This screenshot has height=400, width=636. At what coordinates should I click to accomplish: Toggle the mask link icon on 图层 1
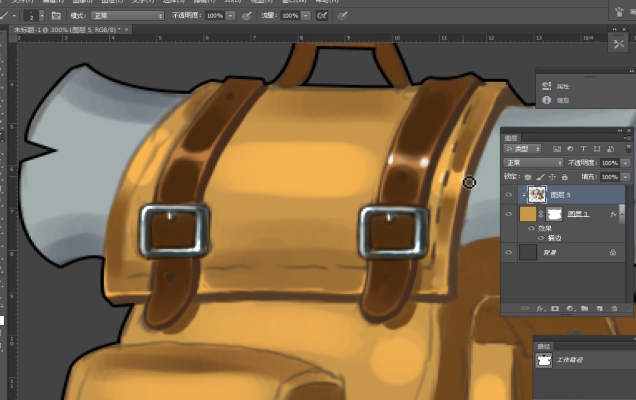(541, 214)
